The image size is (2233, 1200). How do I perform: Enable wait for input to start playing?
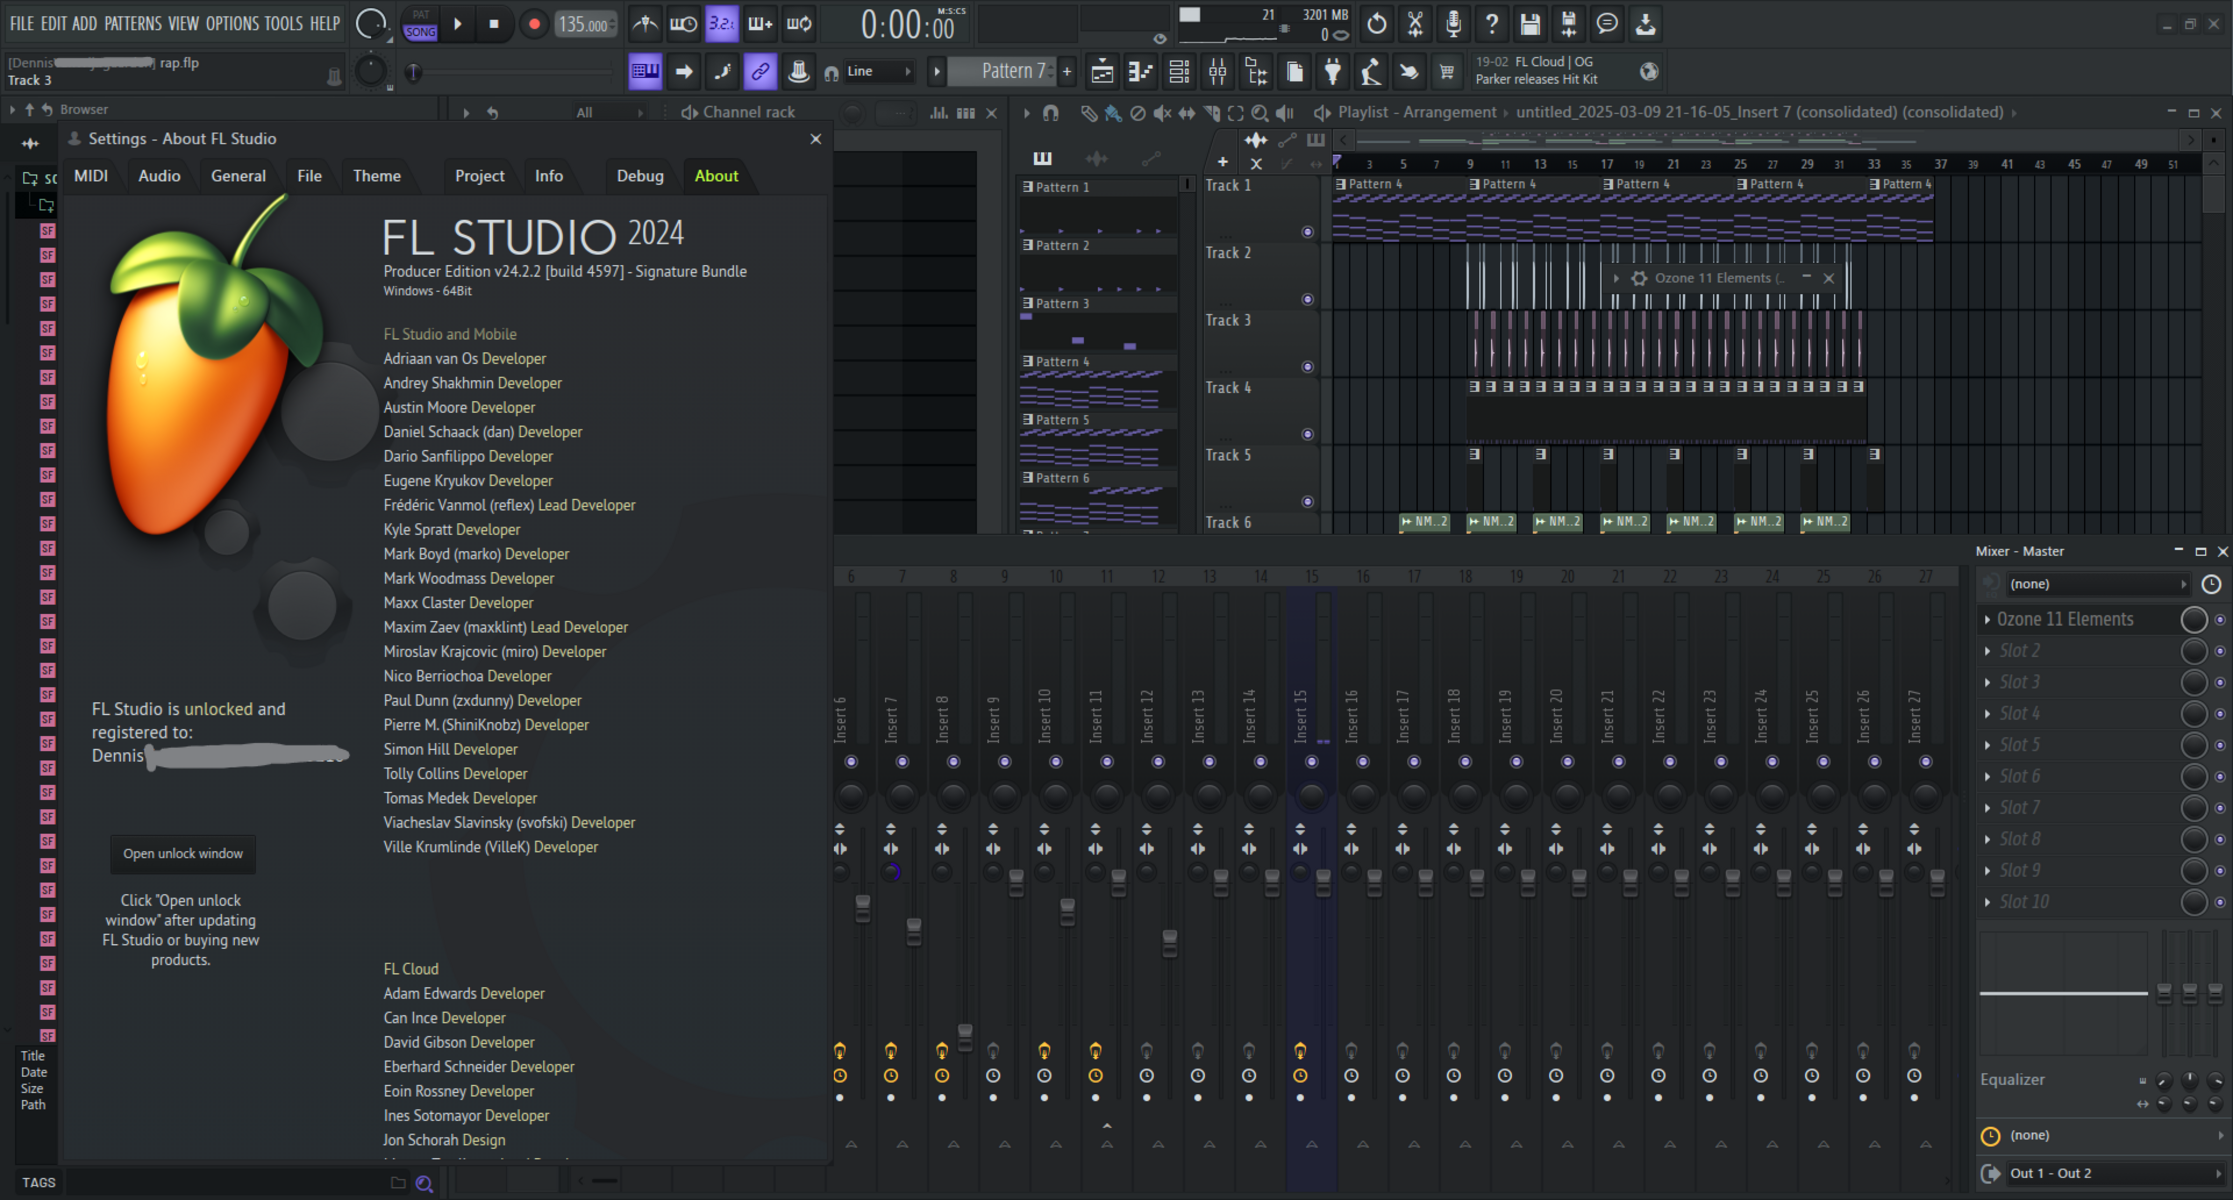click(683, 24)
